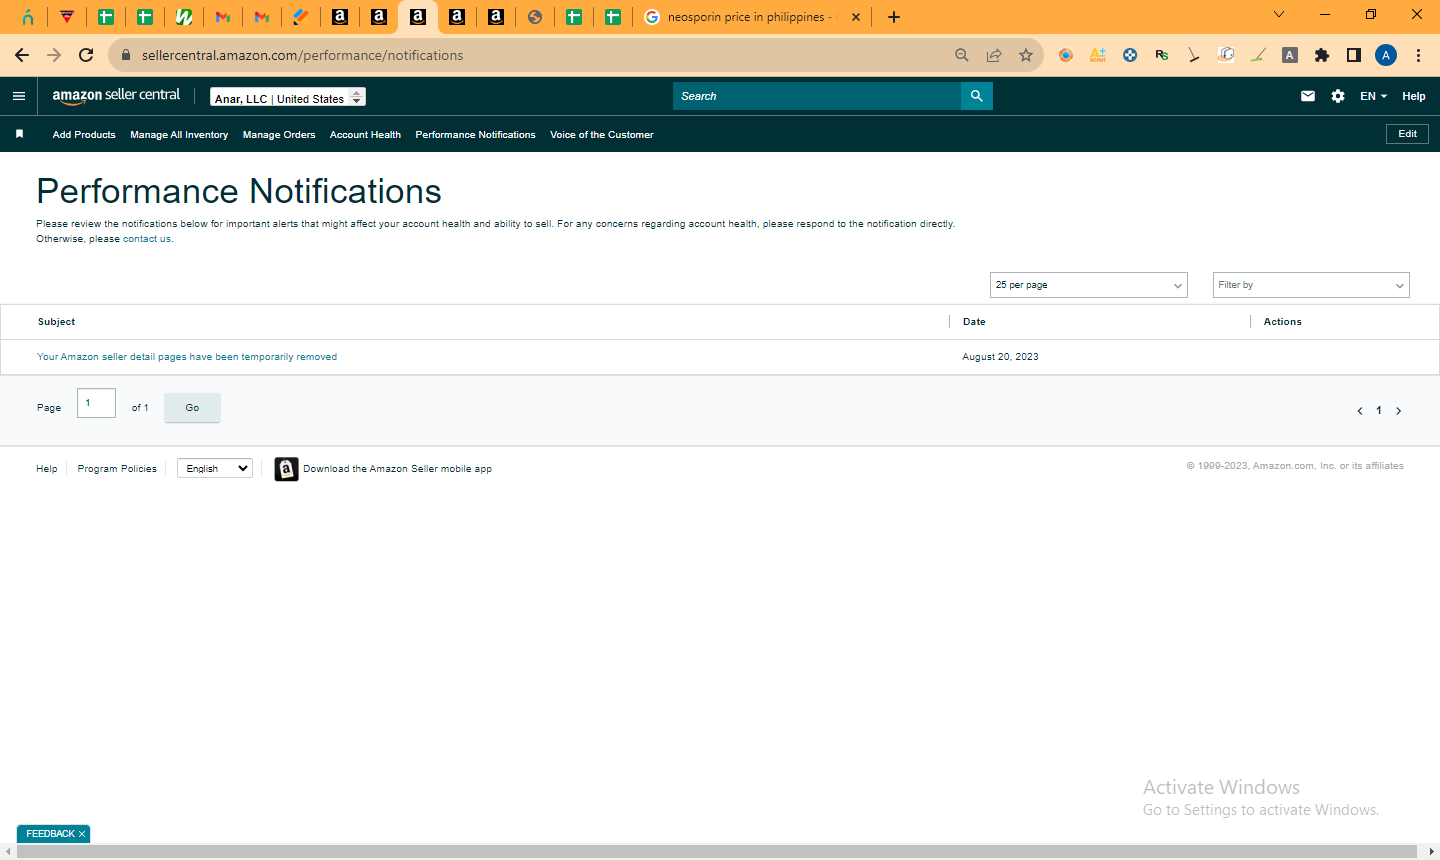
Task: Open the Chrome tab search chevron
Action: 1279,15
